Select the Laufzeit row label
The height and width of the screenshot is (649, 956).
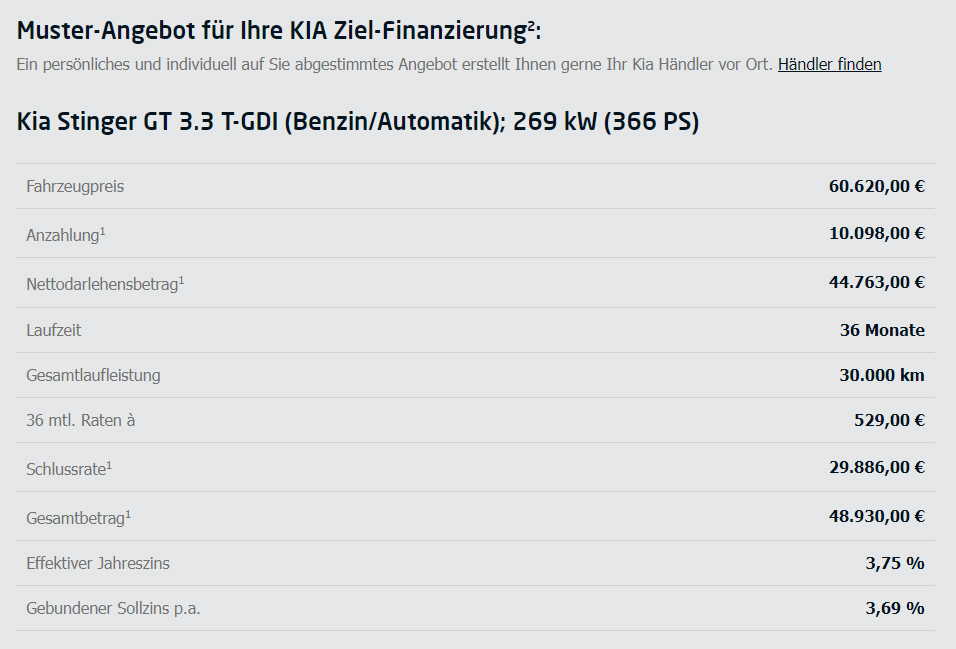(54, 330)
